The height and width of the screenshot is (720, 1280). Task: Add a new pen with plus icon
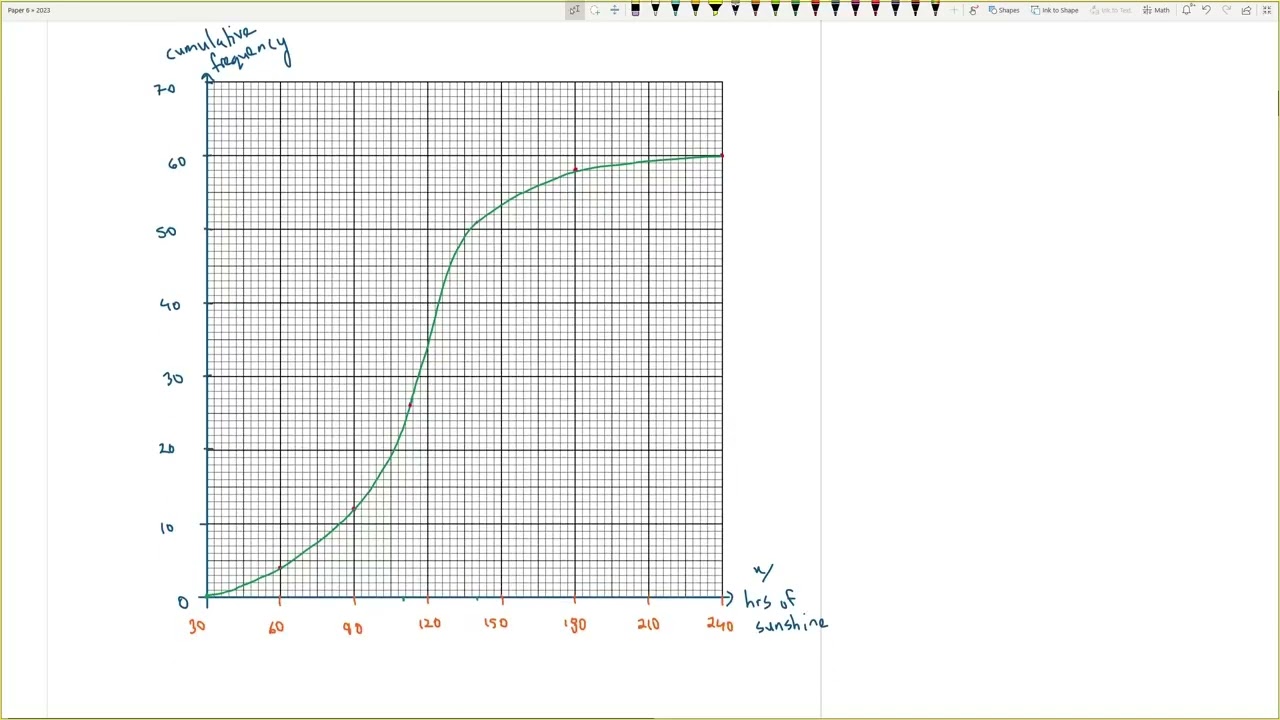click(x=954, y=10)
